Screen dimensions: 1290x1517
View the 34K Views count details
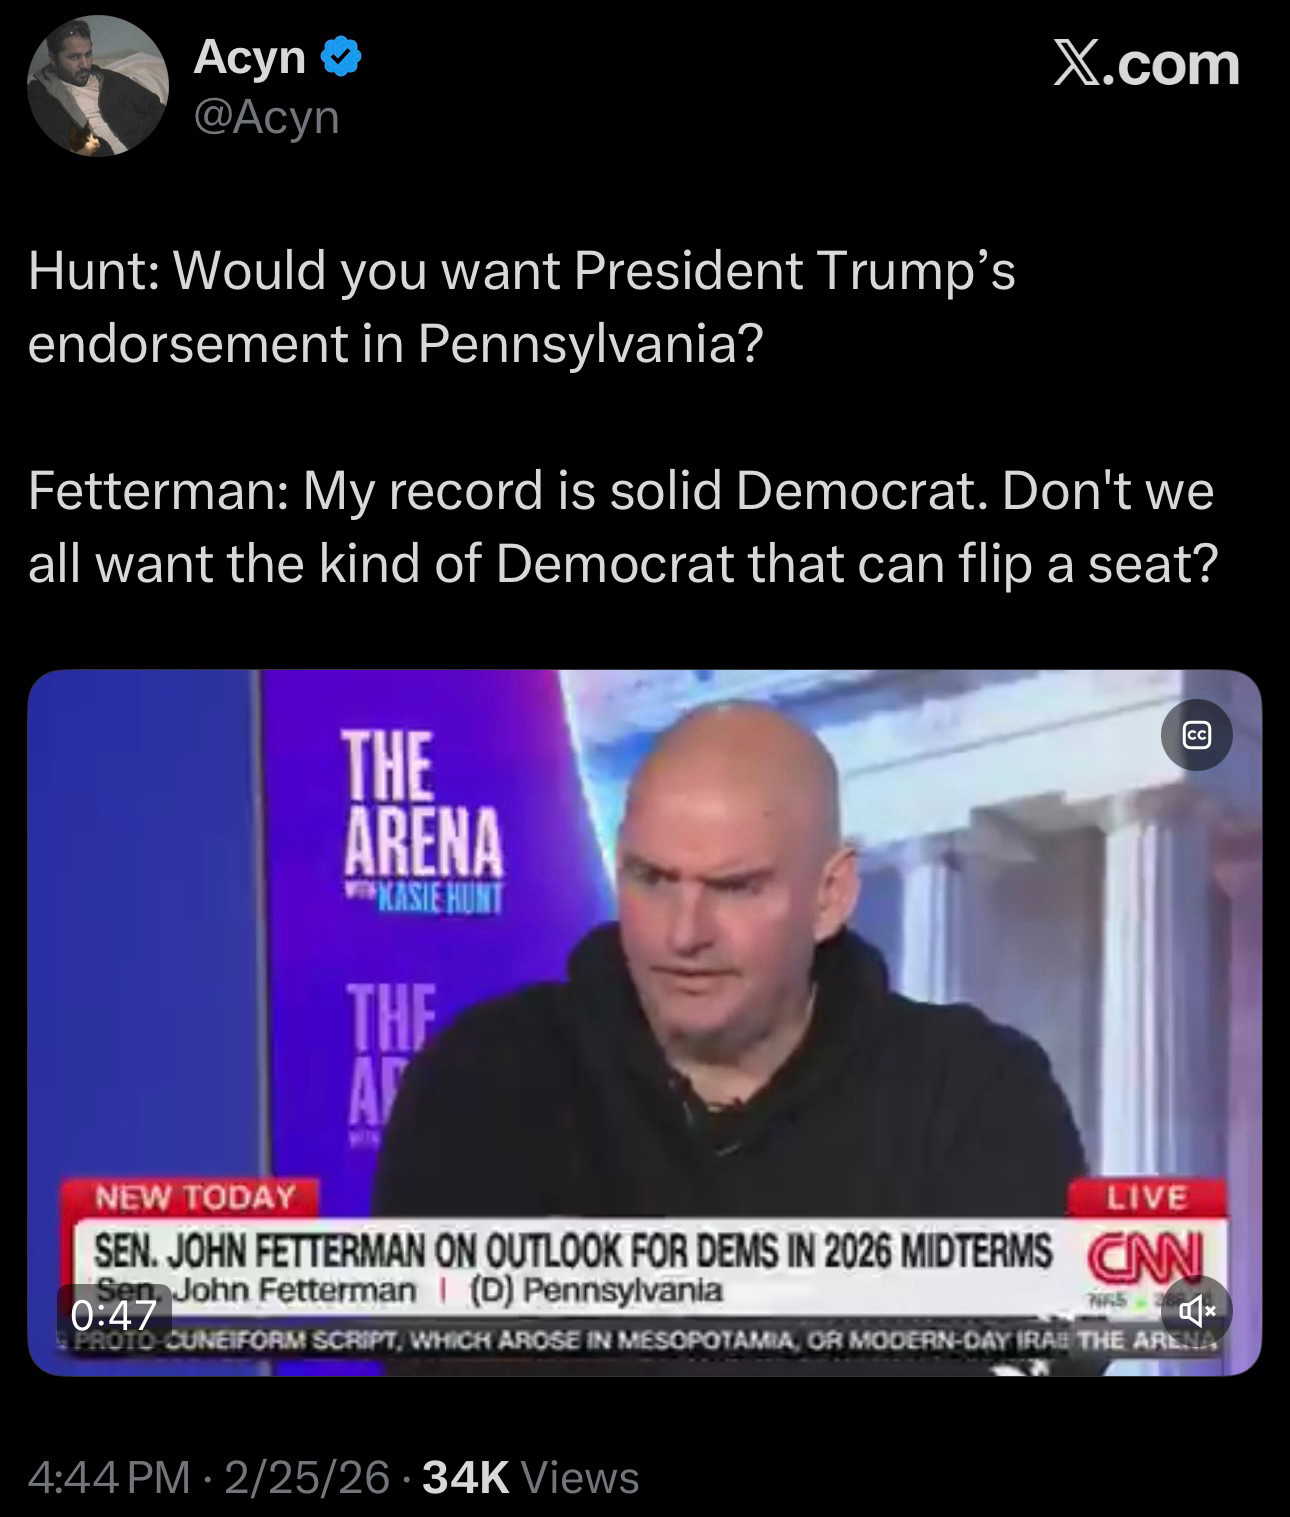pos(531,1477)
